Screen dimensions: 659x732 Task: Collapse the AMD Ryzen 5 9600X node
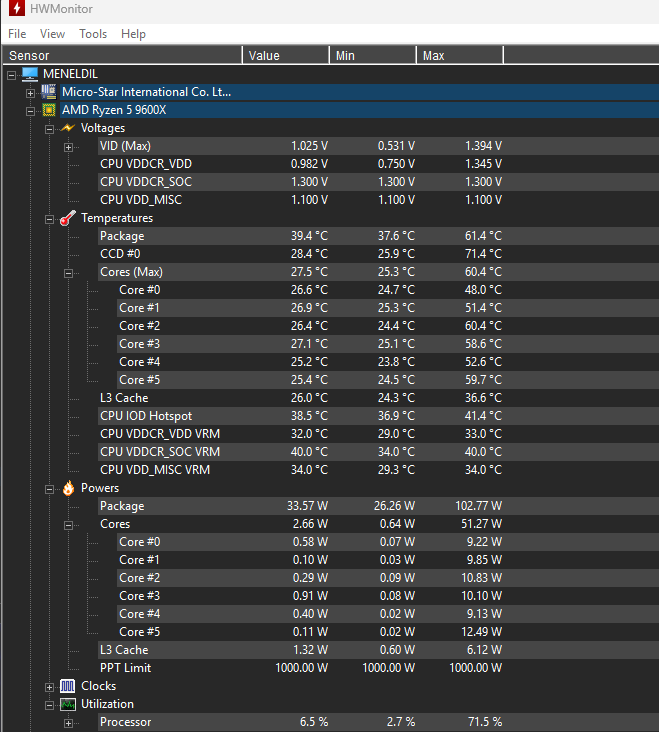pyautogui.click(x=30, y=111)
